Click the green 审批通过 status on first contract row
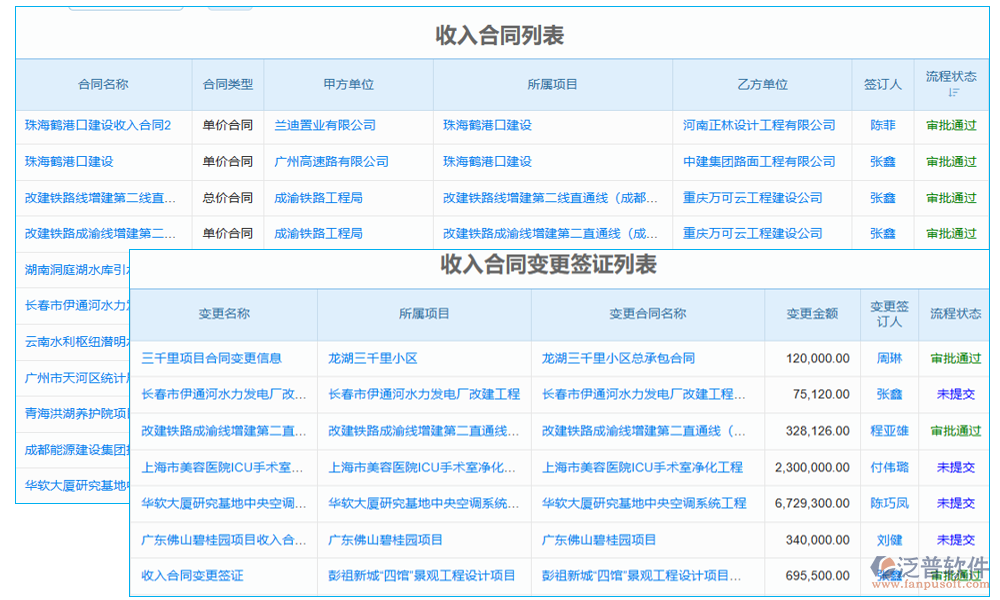 951,125
